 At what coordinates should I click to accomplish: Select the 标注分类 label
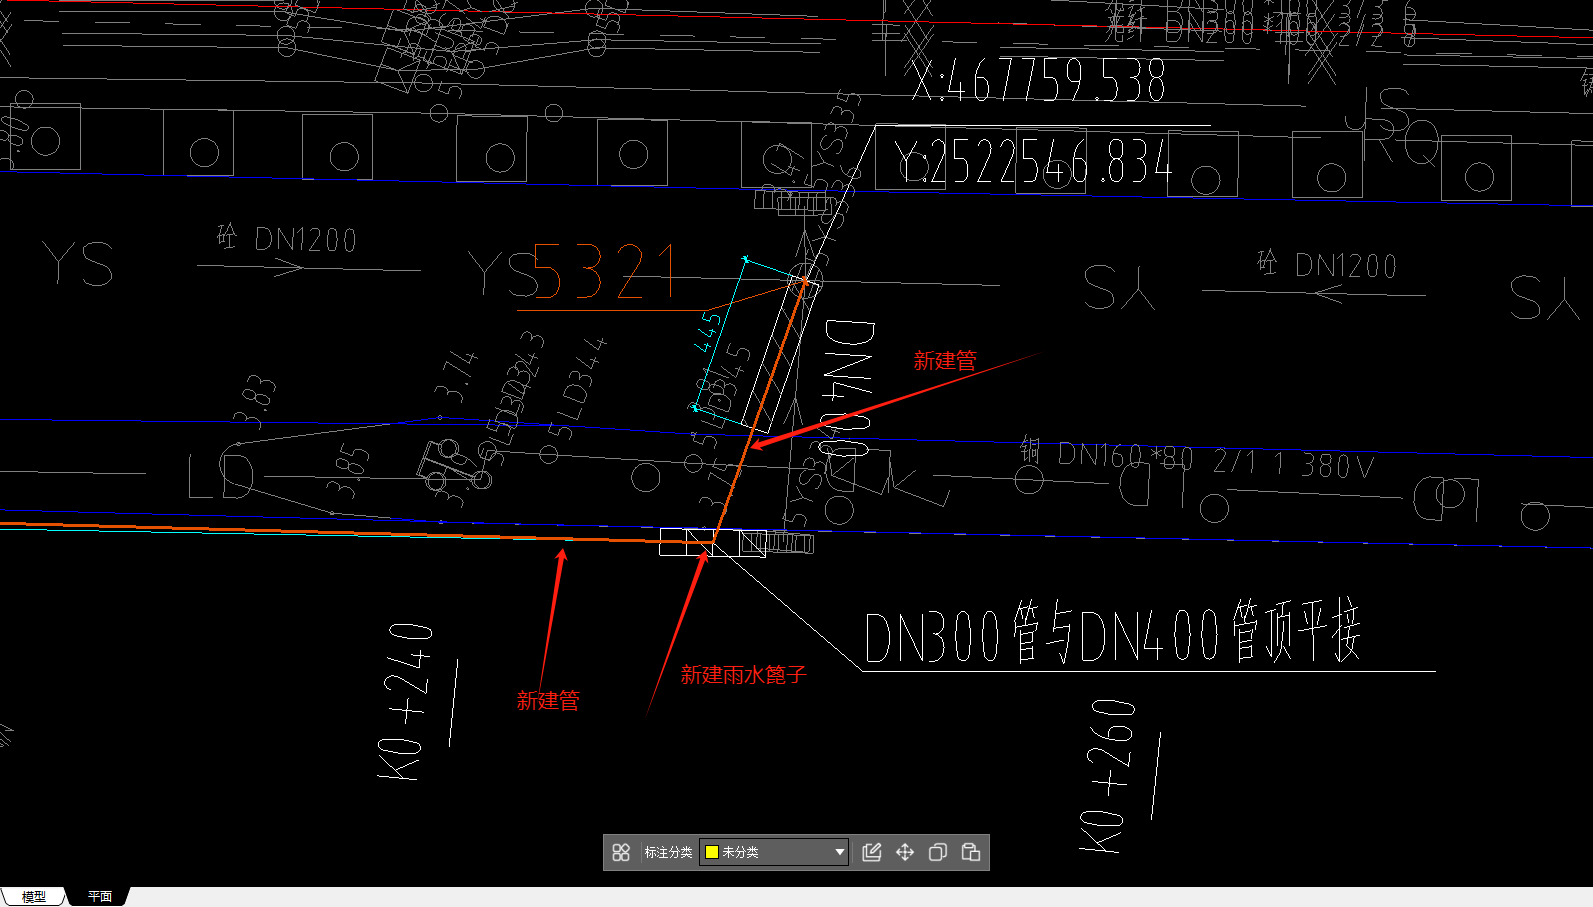pyautogui.click(x=668, y=852)
